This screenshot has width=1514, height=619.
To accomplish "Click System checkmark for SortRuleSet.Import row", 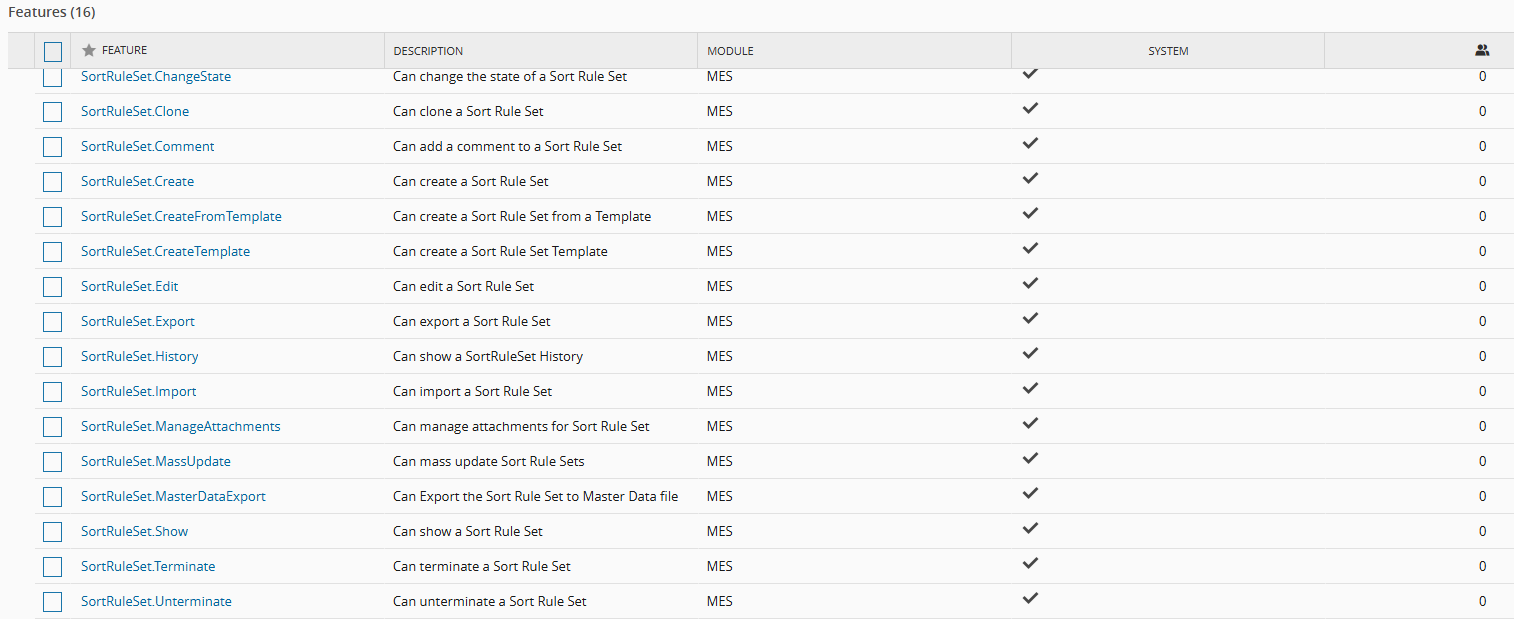I will (1030, 389).
